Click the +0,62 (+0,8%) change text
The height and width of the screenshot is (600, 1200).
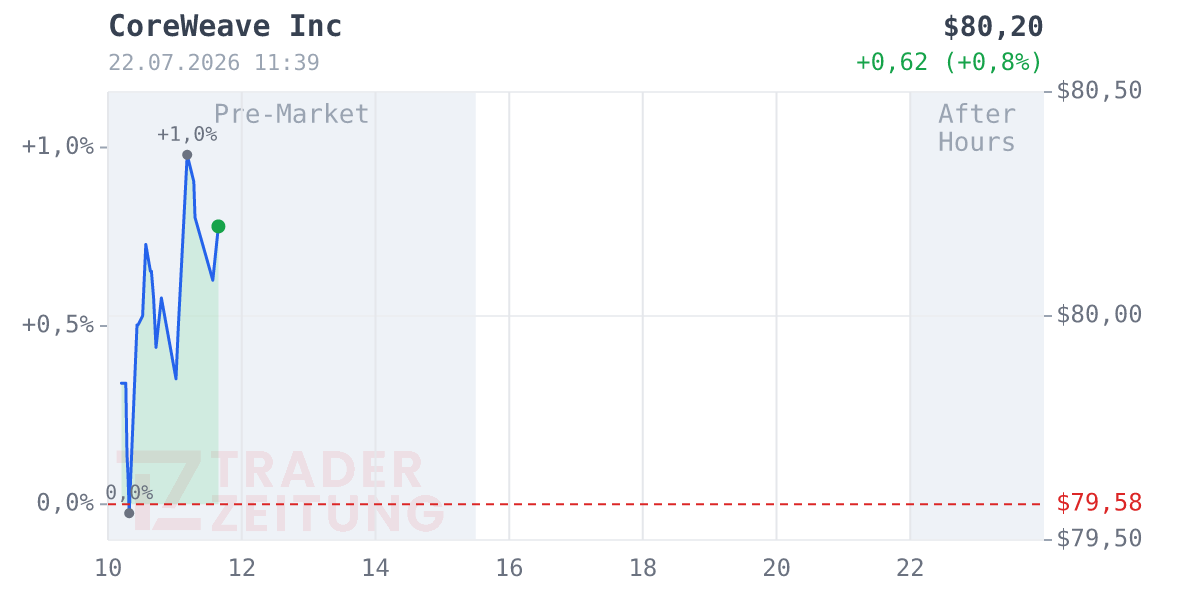click(x=949, y=63)
